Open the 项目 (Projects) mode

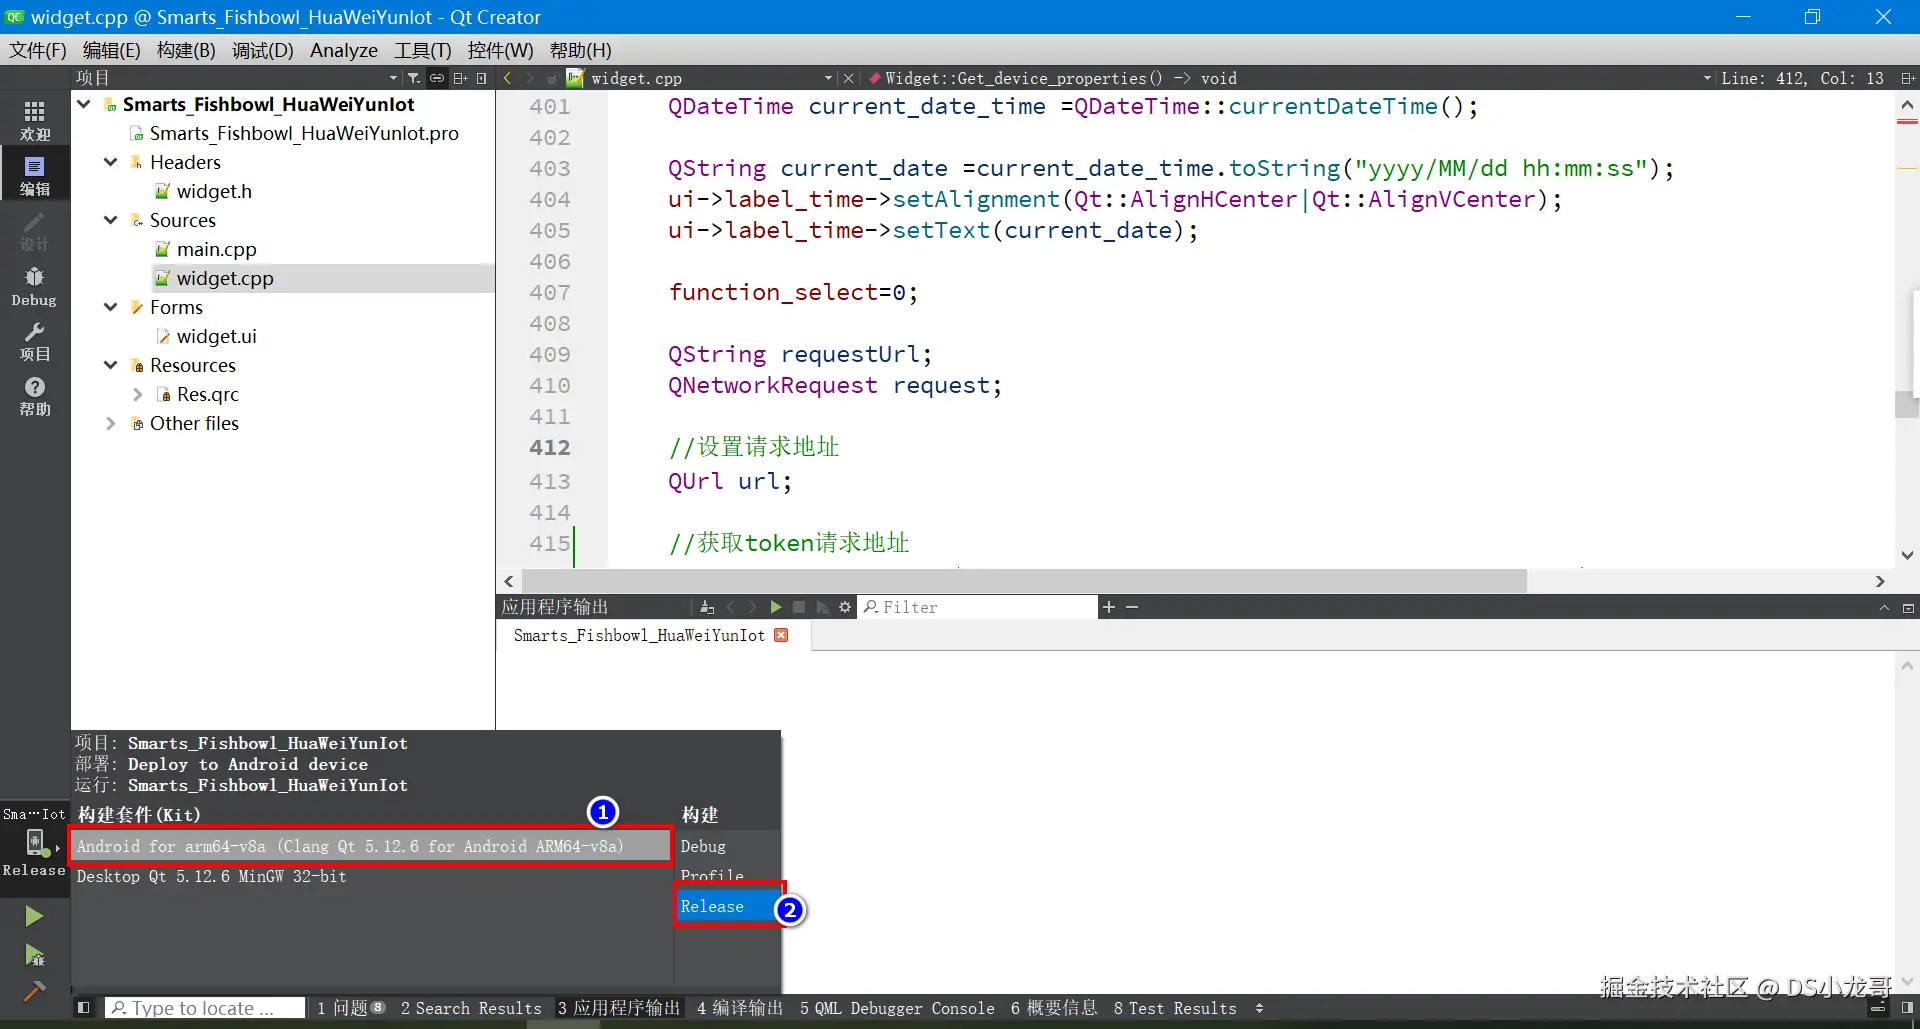coord(34,341)
